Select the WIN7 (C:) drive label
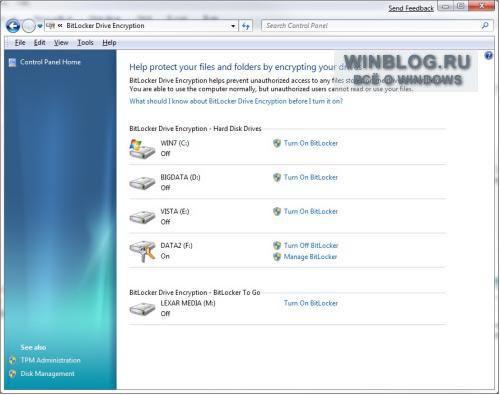Image resolution: width=500 pixels, height=395 pixels. [x=175, y=143]
